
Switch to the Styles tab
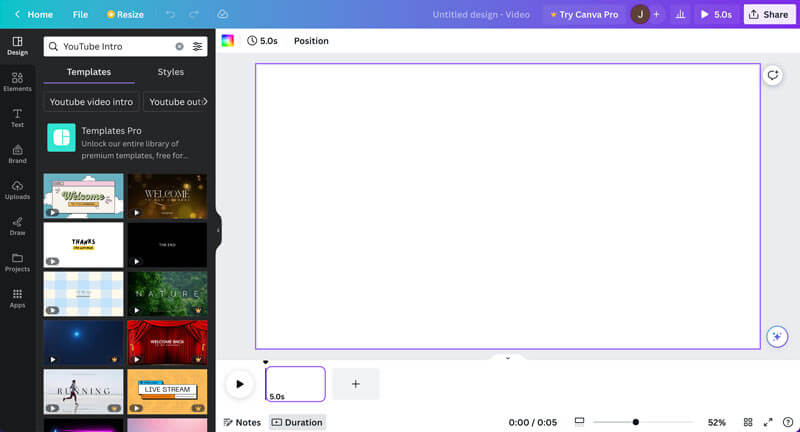point(170,72)
